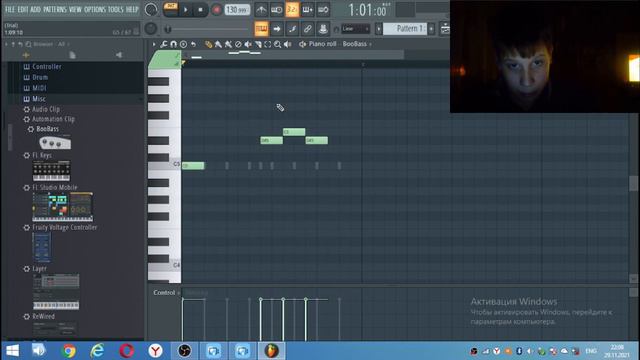This screenshot has width=640, height=360.
Task: Select the Zoom magnifier tool
Action: pyautogui.click(x=278, y=44)
